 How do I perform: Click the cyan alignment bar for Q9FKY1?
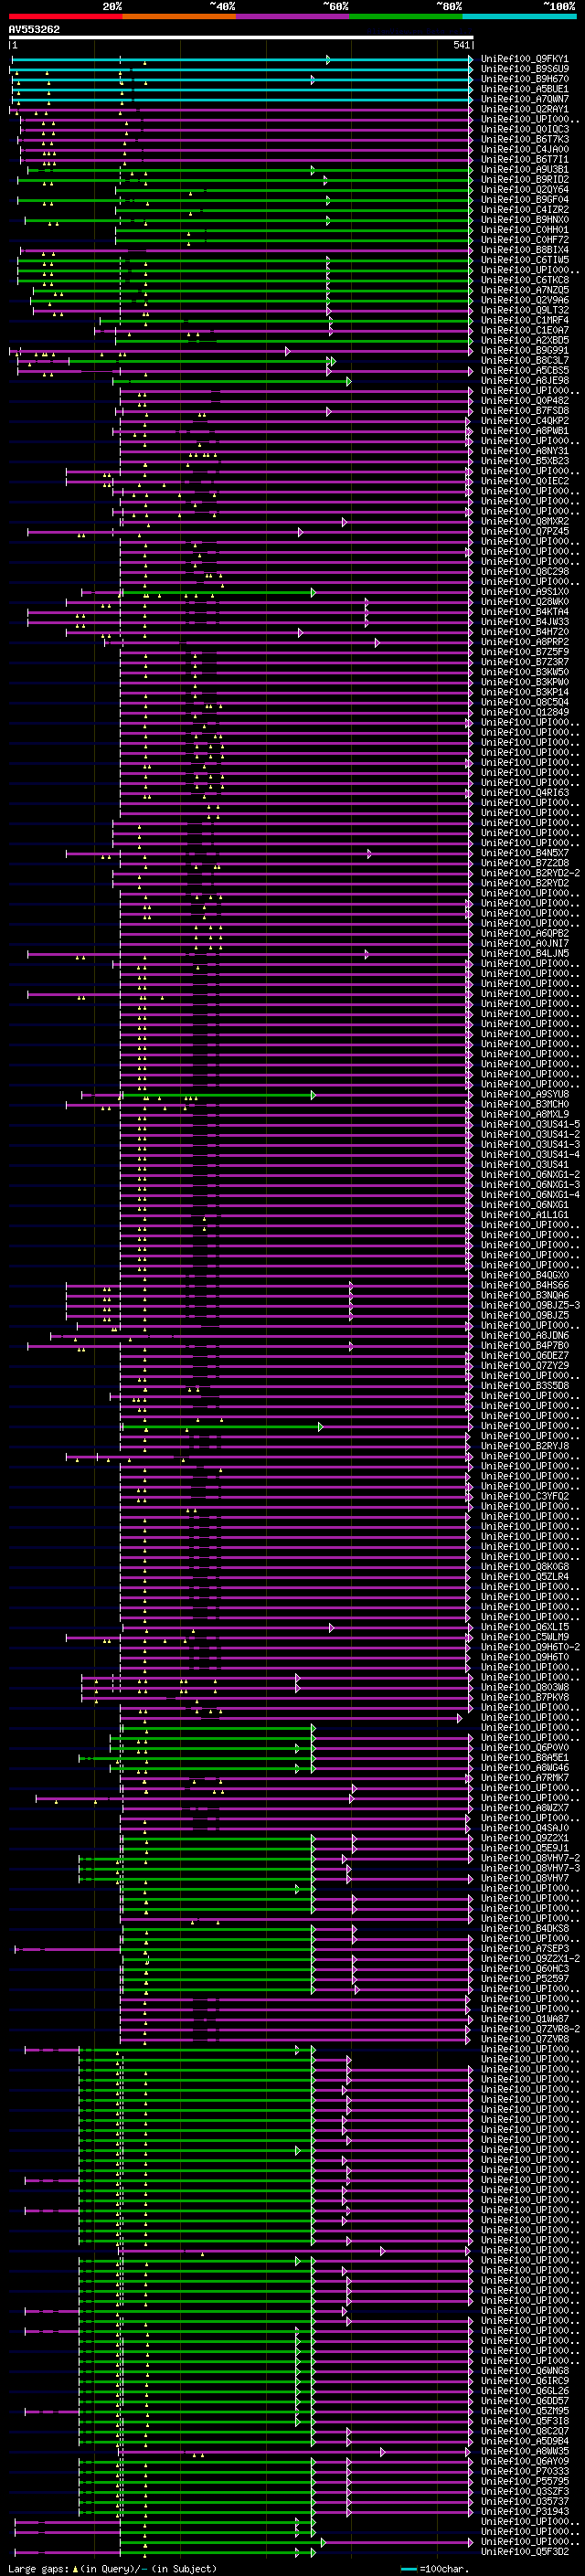pyautogui.click(x=241, y=60)
